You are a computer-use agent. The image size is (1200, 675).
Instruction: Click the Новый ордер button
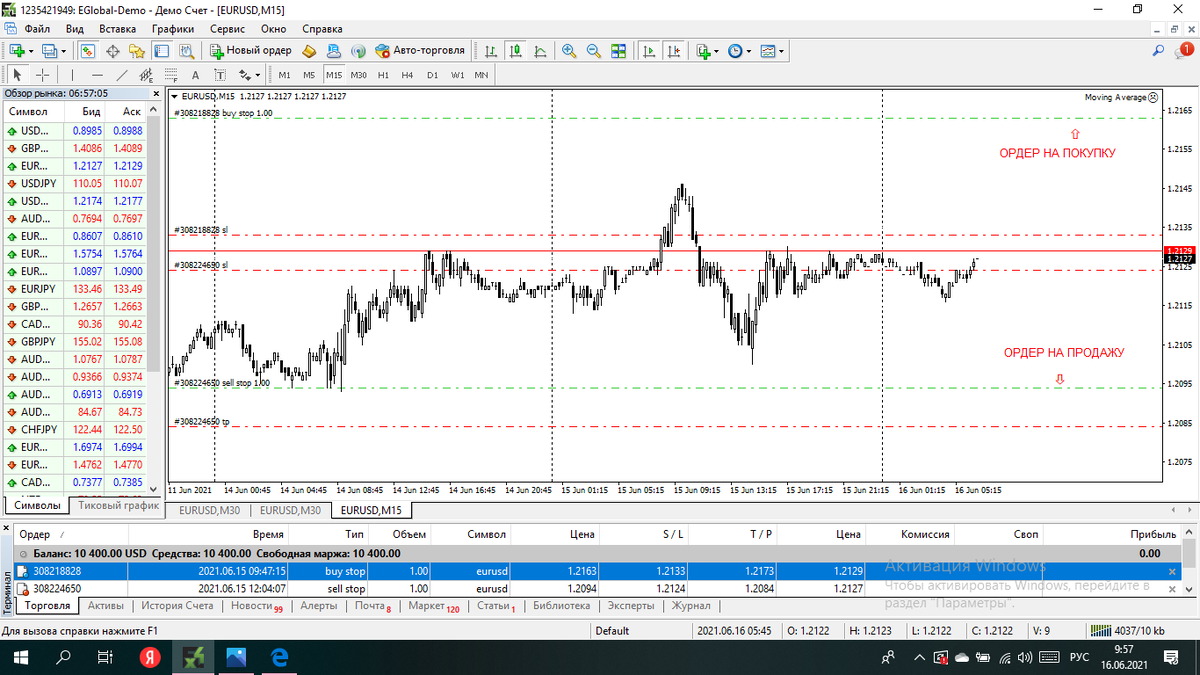tap(250, 50)
